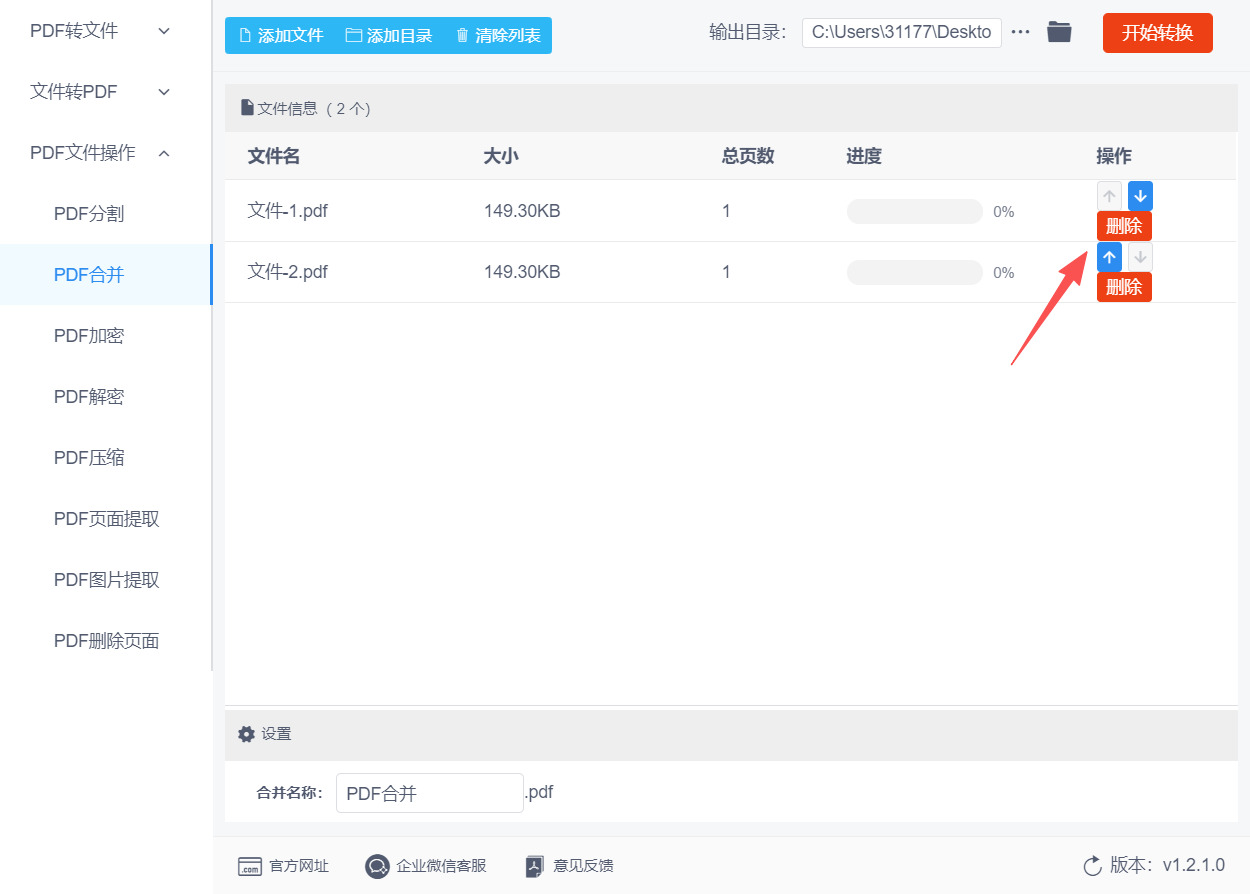Click the 文件名 column header

coord(274,156)
